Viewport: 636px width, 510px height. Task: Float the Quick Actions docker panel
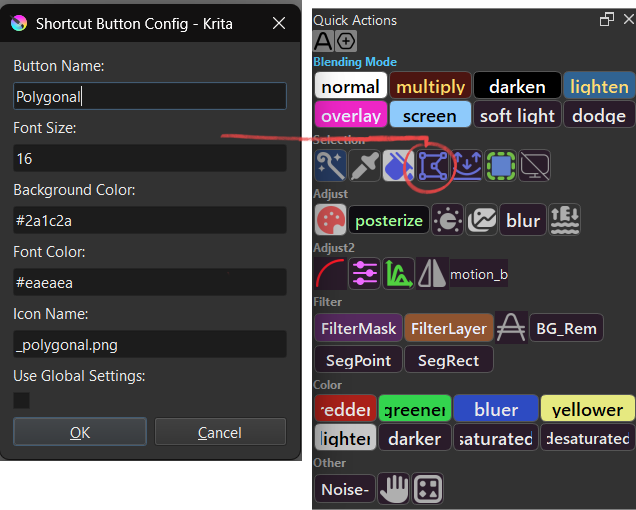click(606, 19)
